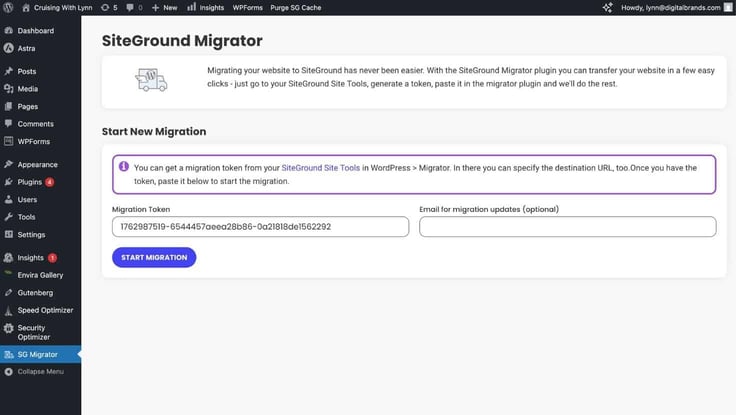Click the WordPress logo in admin bar
Screen dimensions: 736x415
(8, 8)
